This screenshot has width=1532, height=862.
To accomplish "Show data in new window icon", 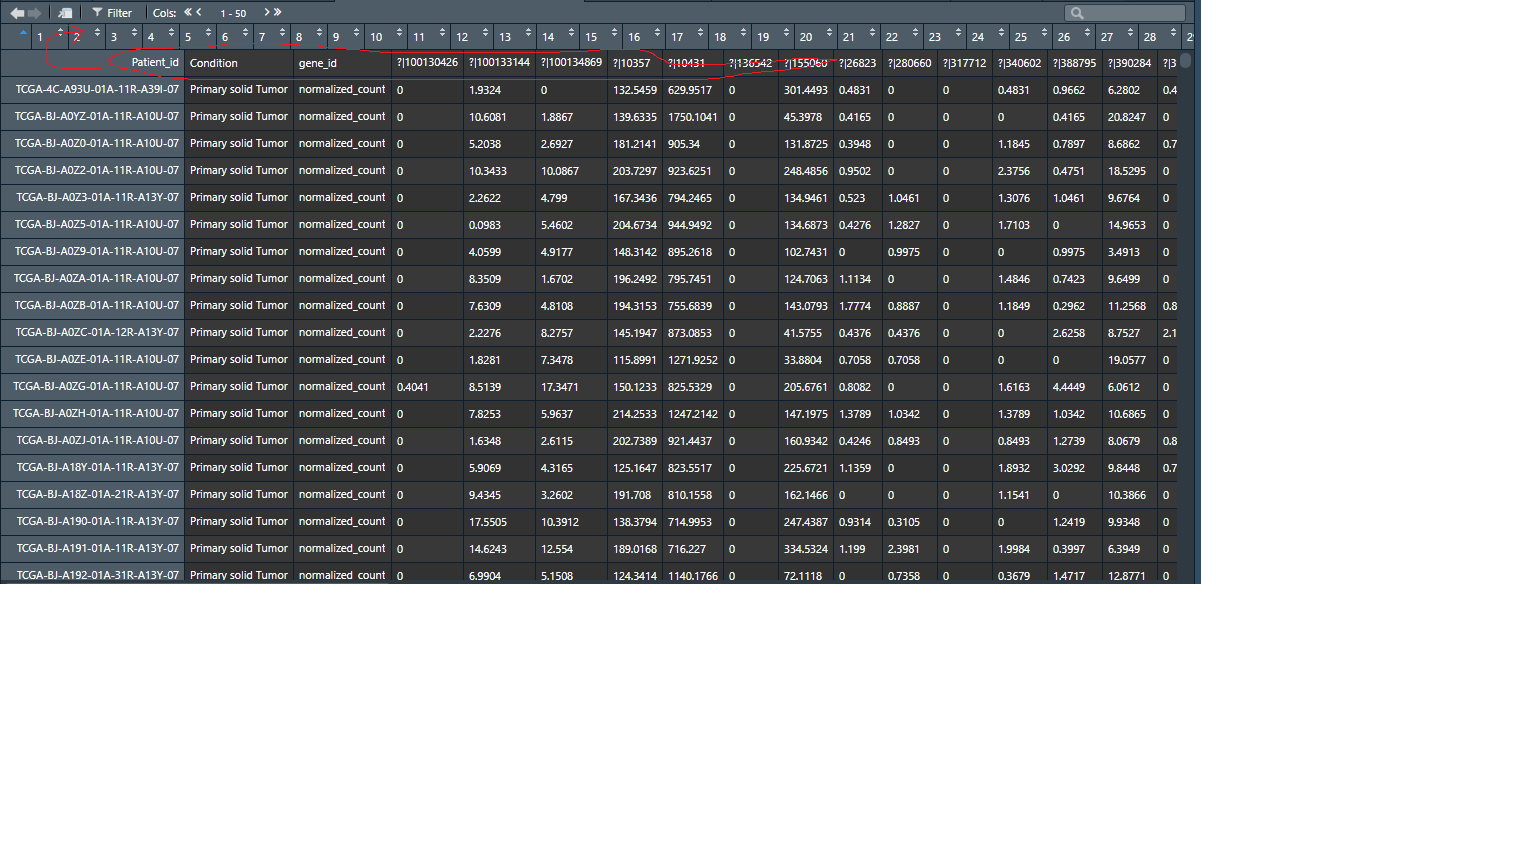I will 65,13.
